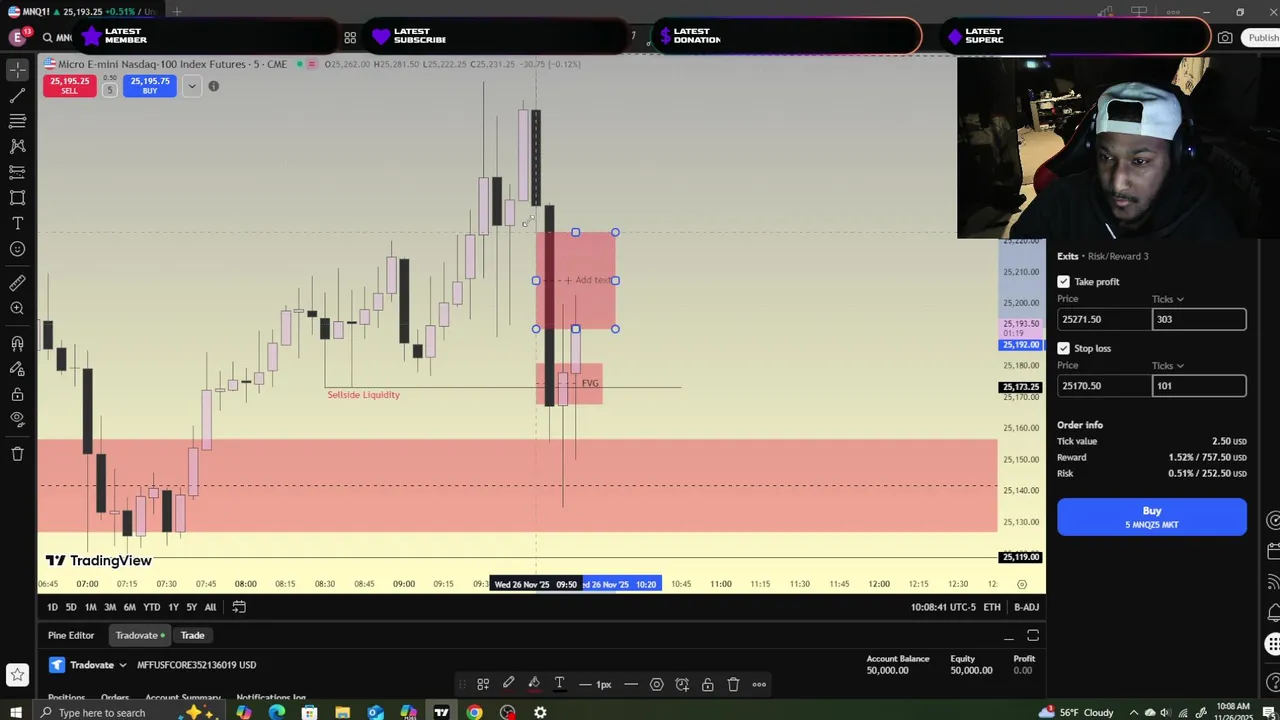
Task: Select the zoom in tool
Action: (x=17, y=309)
